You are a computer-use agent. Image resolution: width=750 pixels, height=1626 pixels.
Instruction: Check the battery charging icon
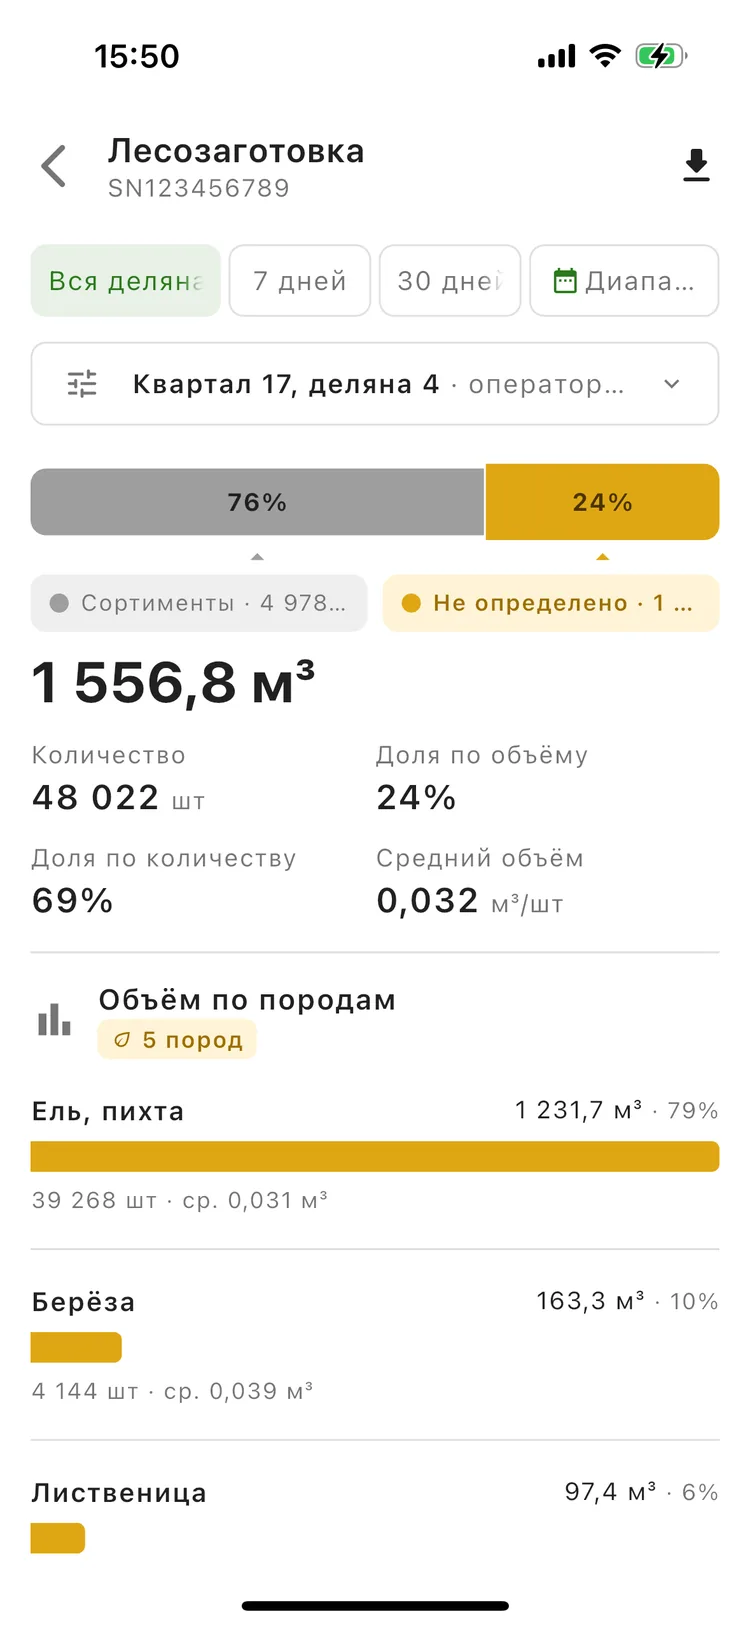[661, 56]
